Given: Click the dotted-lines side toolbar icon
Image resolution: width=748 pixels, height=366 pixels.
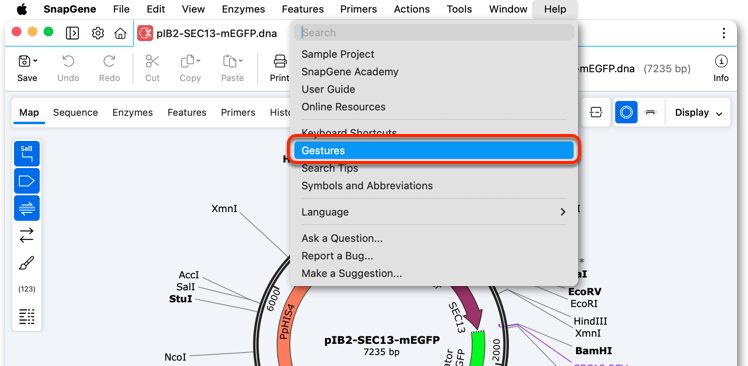Looking at the screenshot, I should [x=27, y=316].
